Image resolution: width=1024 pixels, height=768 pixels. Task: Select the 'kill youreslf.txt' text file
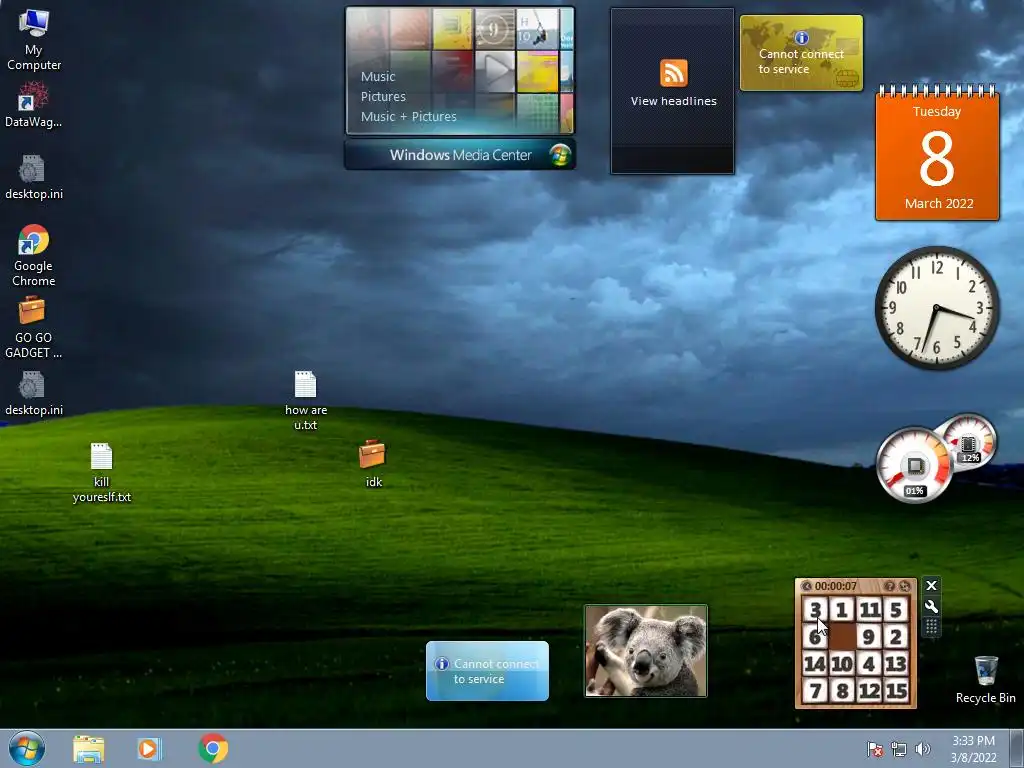coord(101,473)
